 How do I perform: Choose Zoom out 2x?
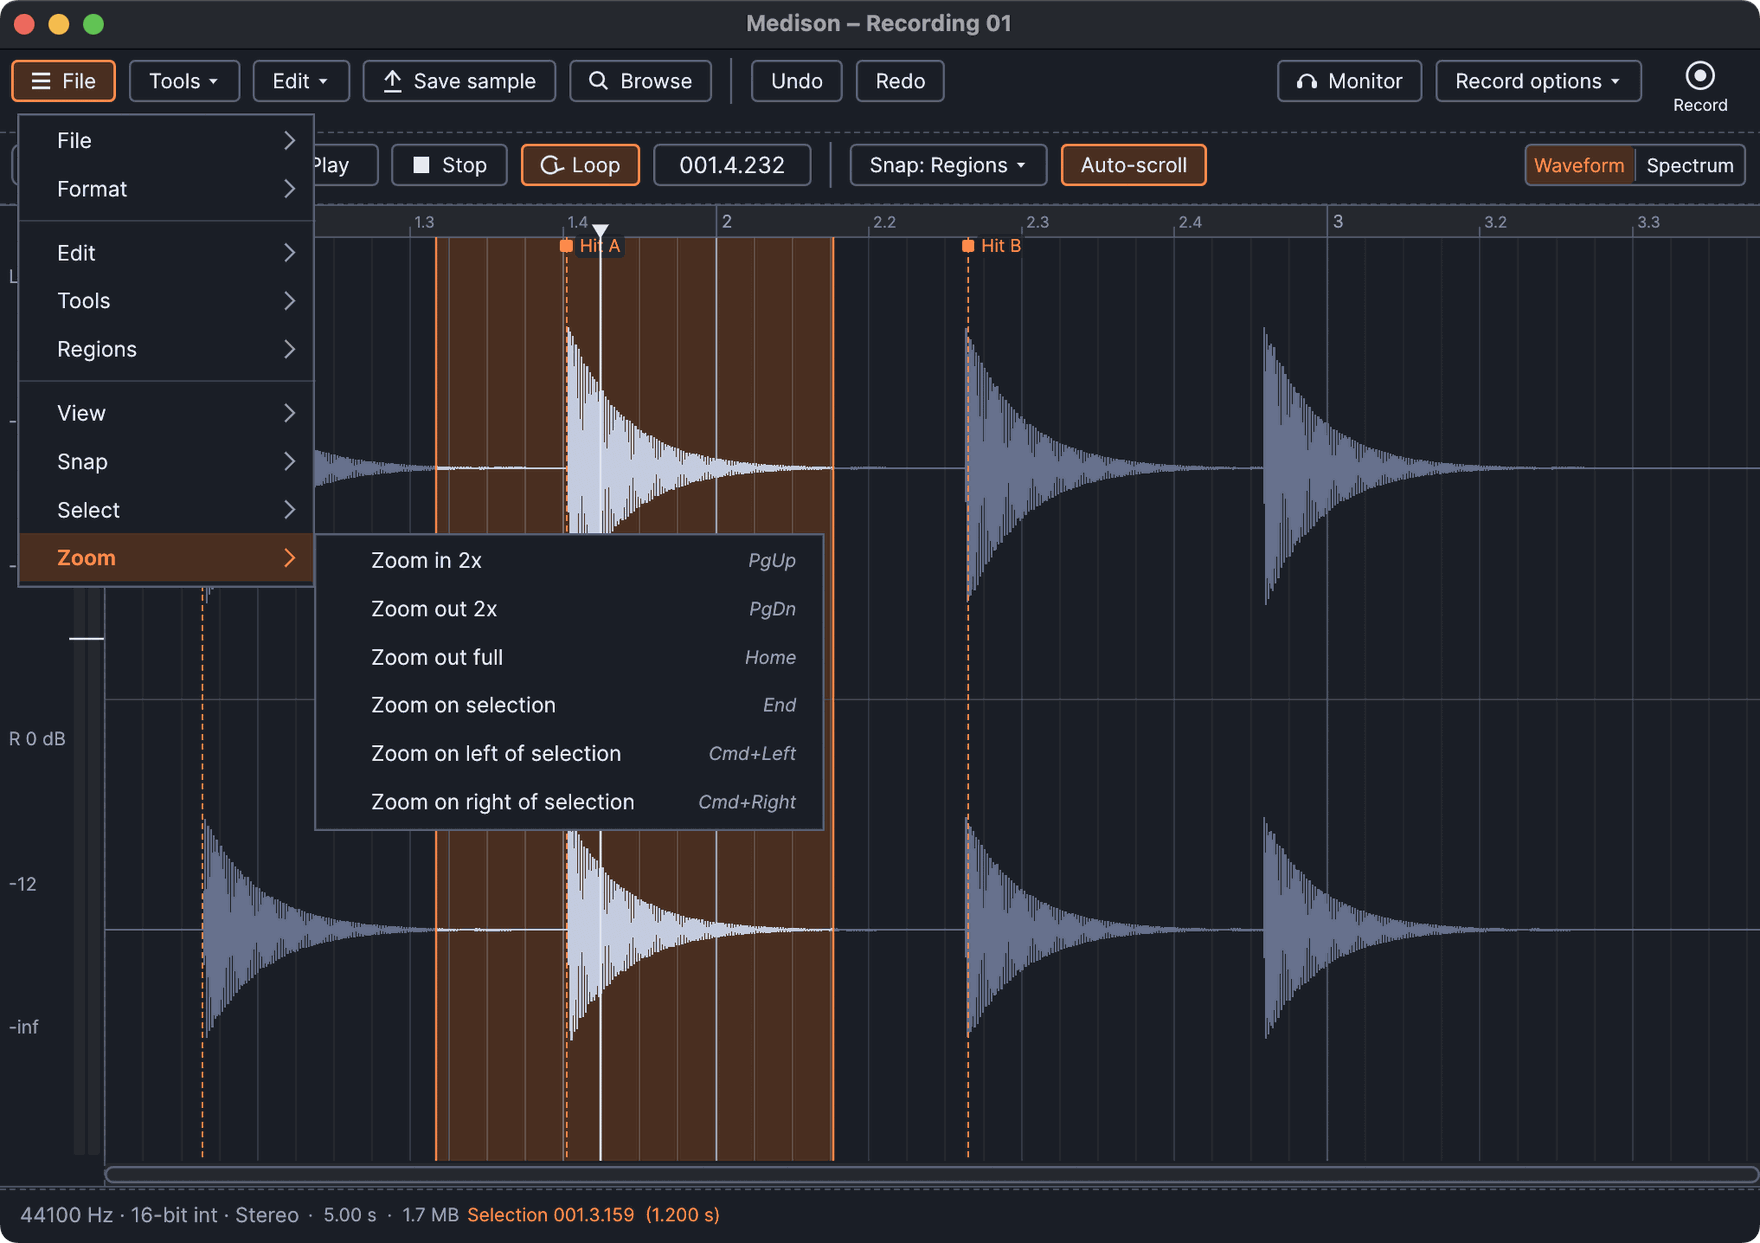point(569,609)
